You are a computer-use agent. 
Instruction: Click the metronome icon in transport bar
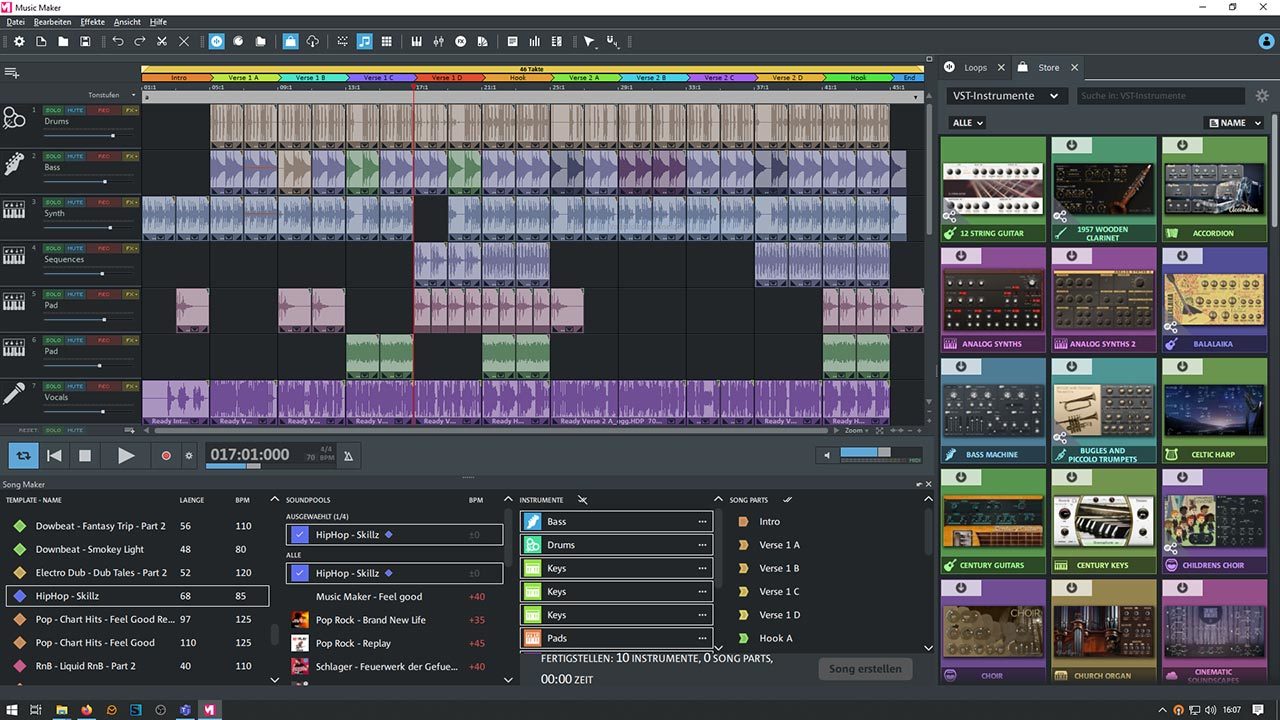(x=348, y=456)
